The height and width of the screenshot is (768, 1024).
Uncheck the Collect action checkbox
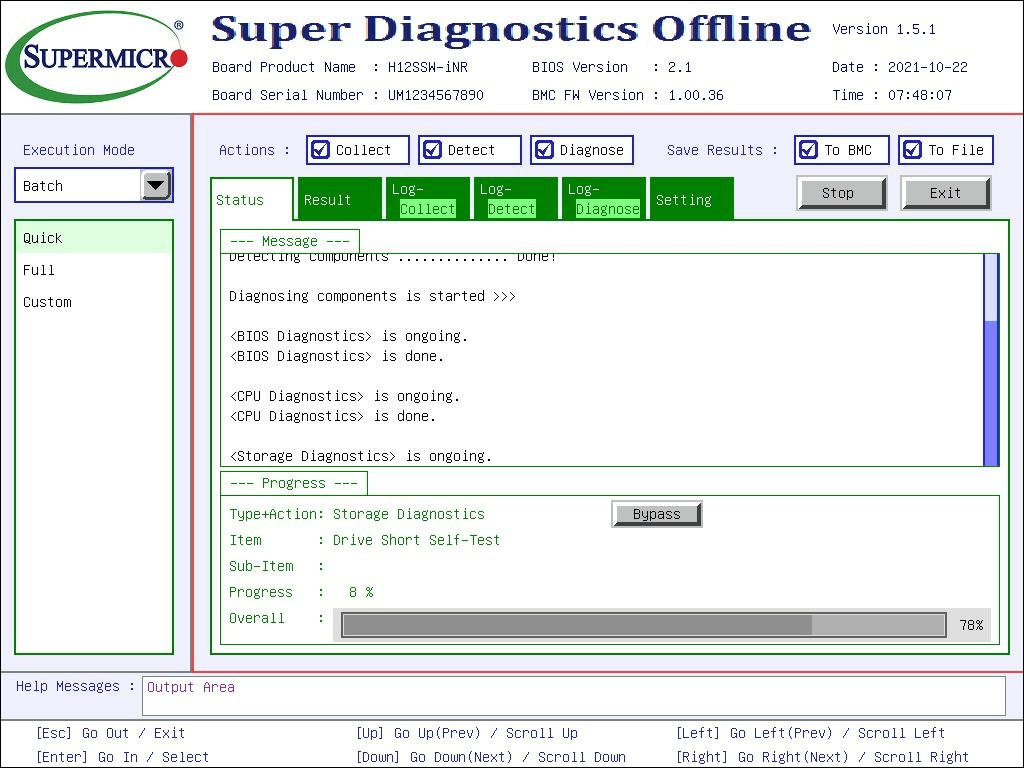321,150
